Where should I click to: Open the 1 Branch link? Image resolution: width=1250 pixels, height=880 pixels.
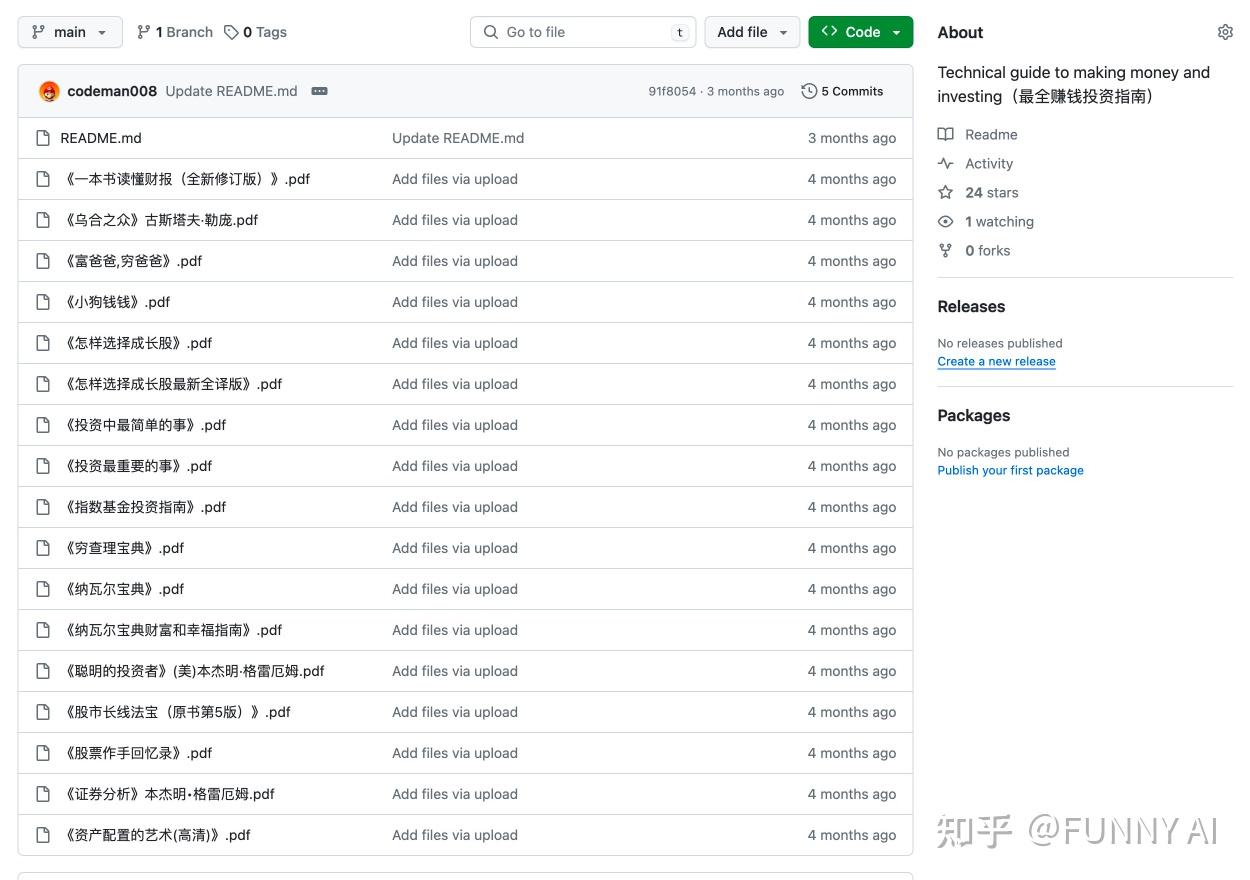pos(175,32)
